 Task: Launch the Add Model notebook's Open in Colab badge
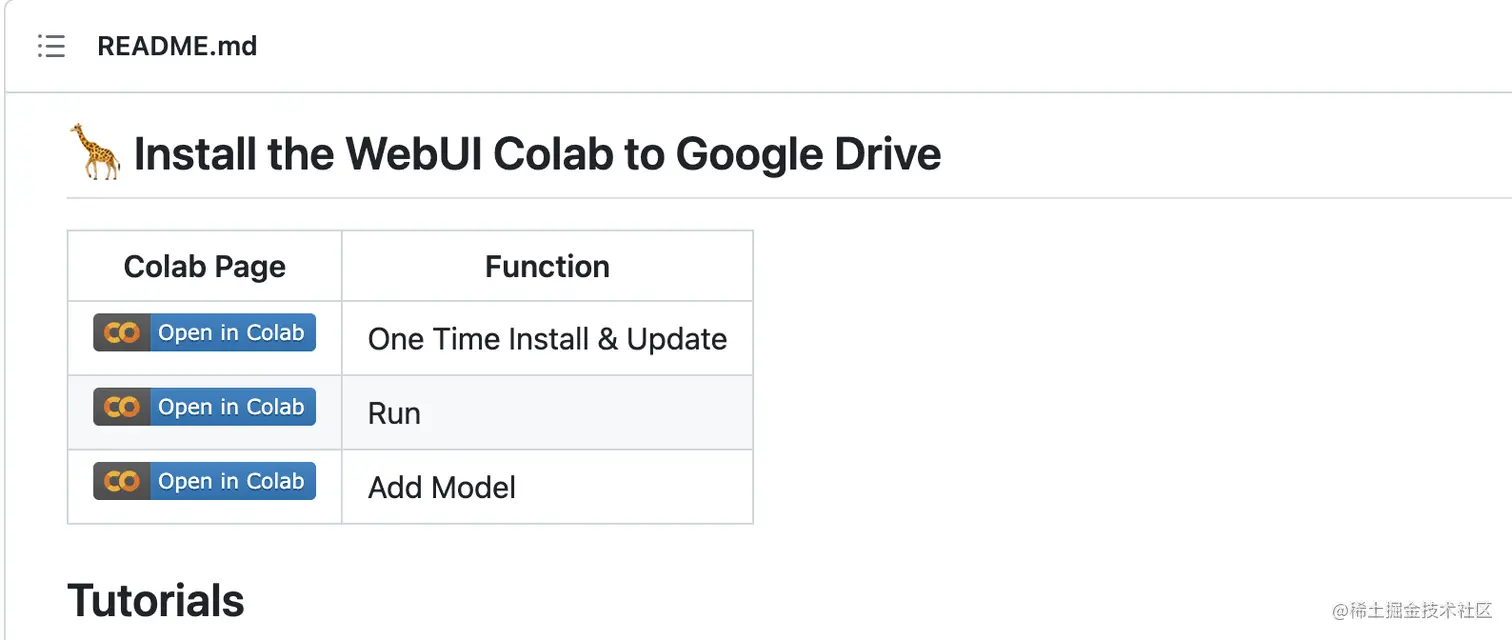205,481
